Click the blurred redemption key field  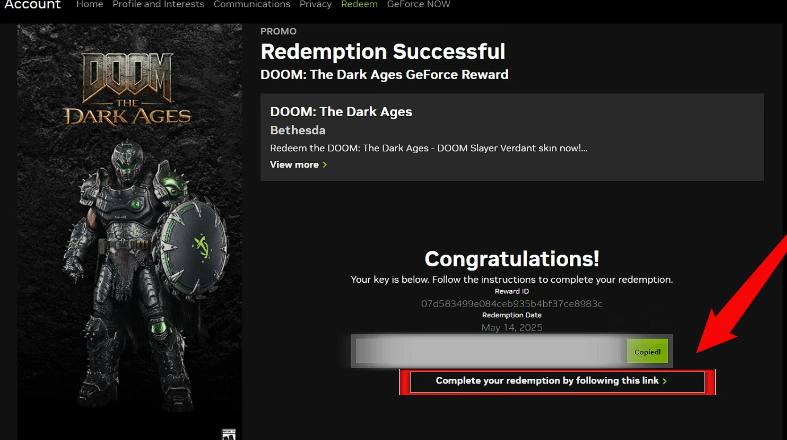click(491, 351)
